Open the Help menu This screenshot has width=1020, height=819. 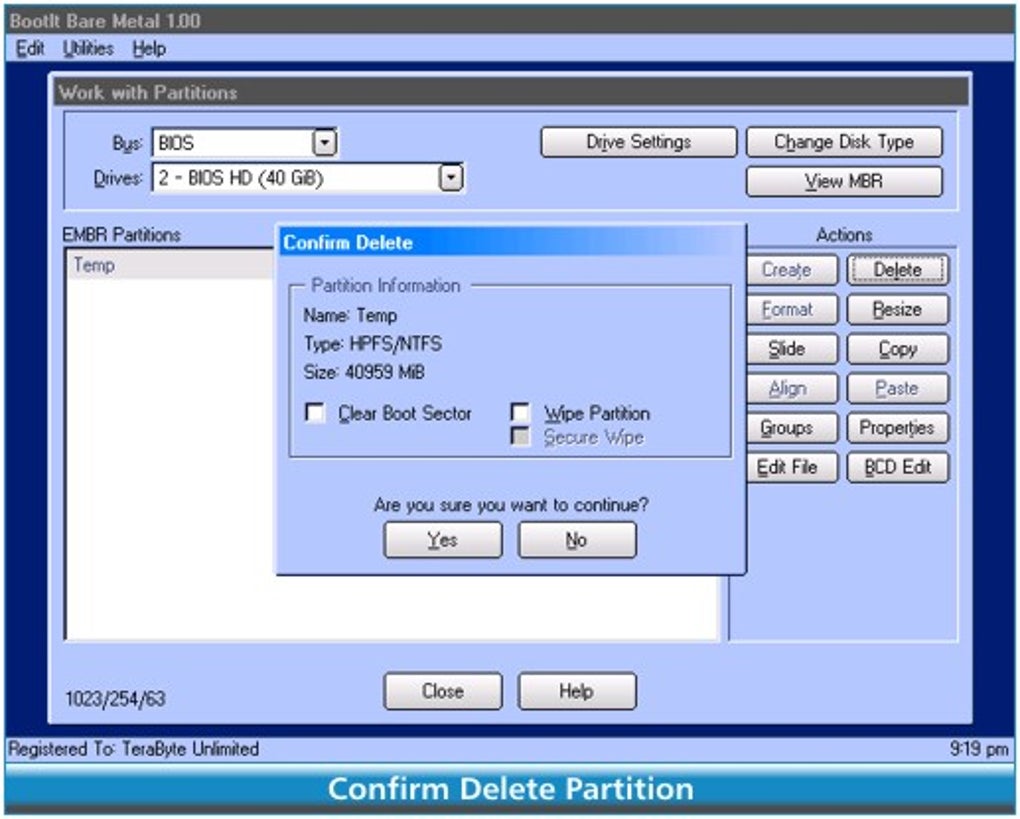[149, 49]
